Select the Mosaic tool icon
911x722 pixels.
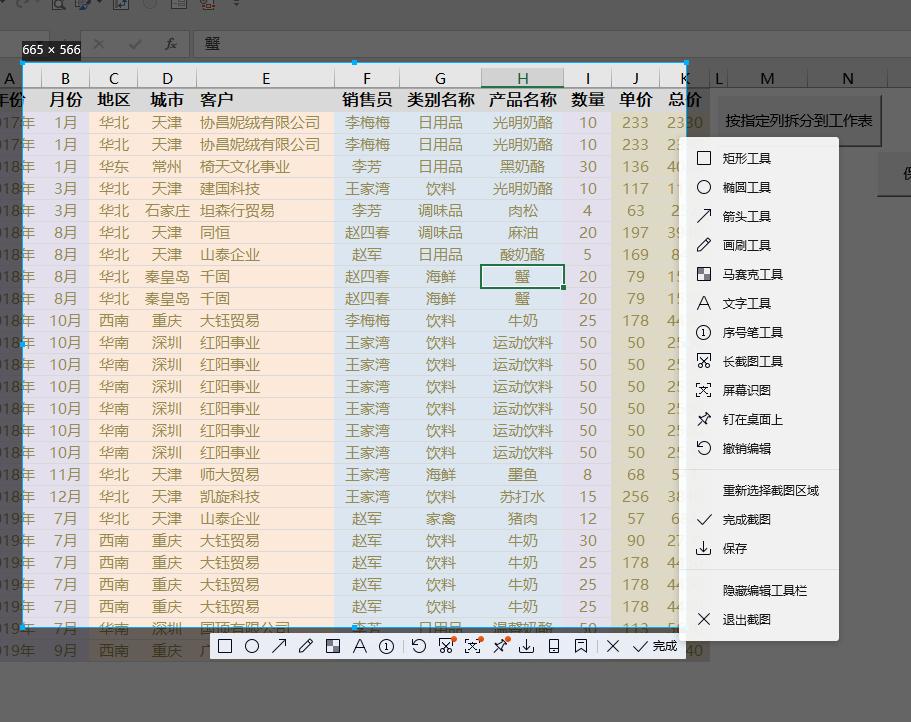click(x=333, y=647)
